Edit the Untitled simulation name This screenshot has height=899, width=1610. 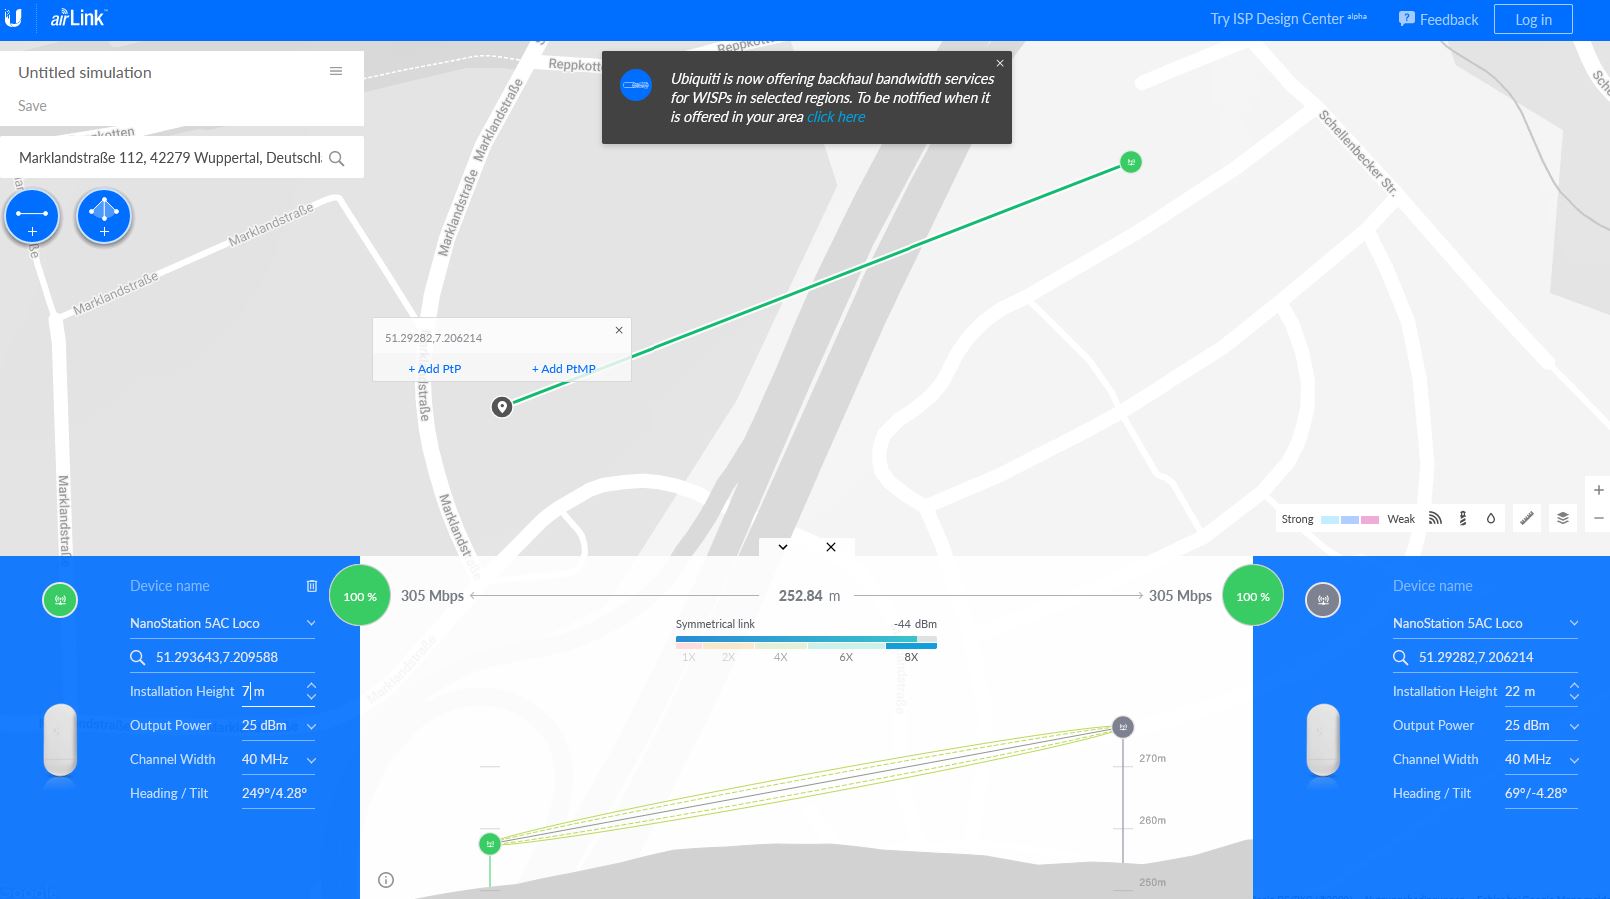coord(85,72)
